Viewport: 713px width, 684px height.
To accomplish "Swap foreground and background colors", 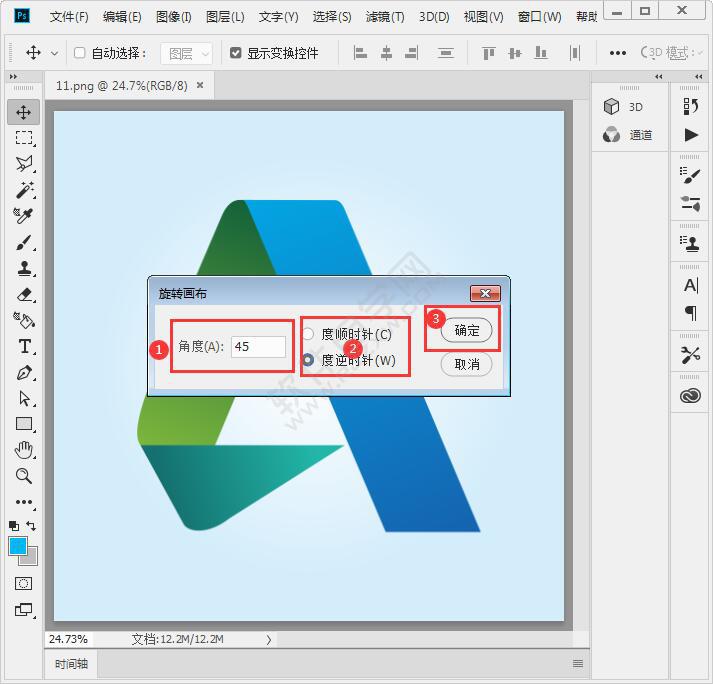I will pyautogui.click(x=31, y=526).
